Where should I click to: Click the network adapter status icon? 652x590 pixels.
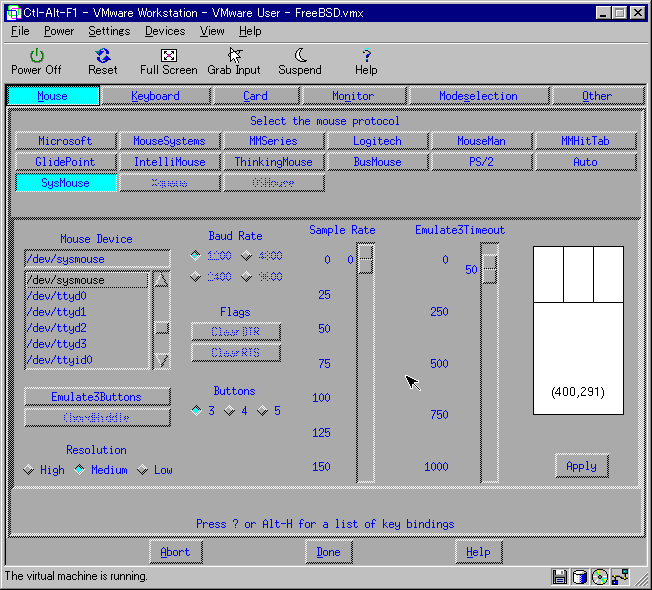click(x=620, y=577)
